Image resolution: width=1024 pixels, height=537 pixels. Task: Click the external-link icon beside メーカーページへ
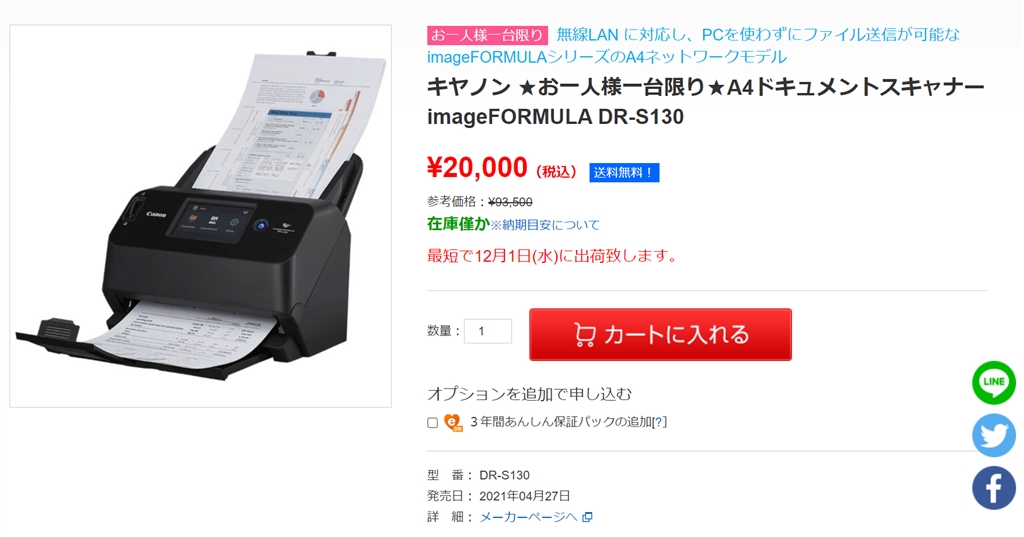tap(587, 517)
